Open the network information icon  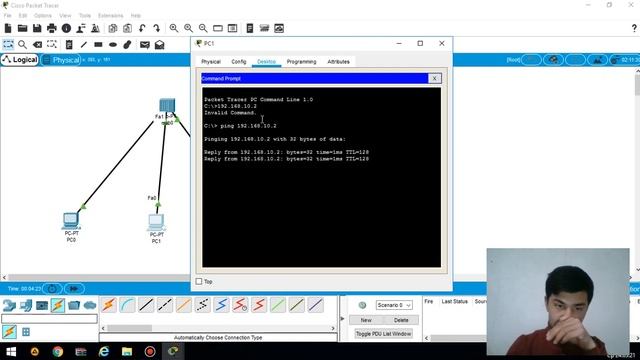pos(66,28)
